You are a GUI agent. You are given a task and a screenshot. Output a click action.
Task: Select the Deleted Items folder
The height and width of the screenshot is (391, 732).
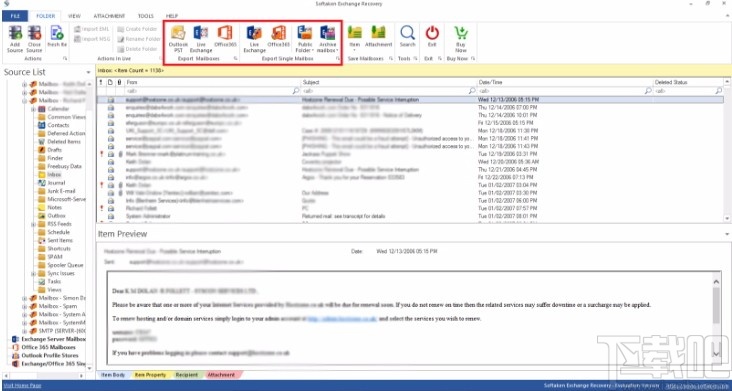point(64,141)
